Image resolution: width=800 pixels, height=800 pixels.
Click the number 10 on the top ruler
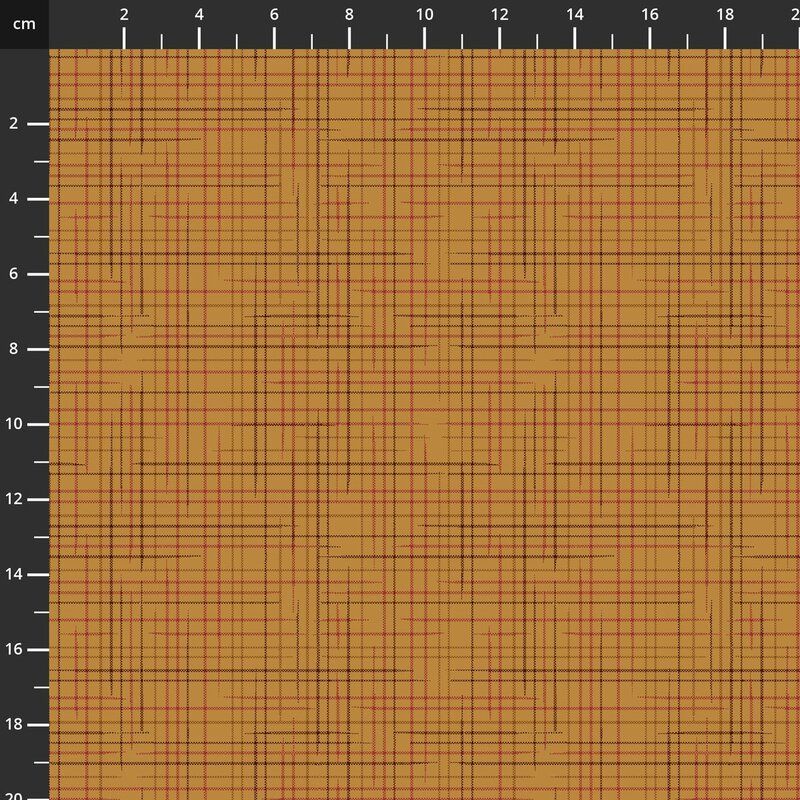click(422, 16)
